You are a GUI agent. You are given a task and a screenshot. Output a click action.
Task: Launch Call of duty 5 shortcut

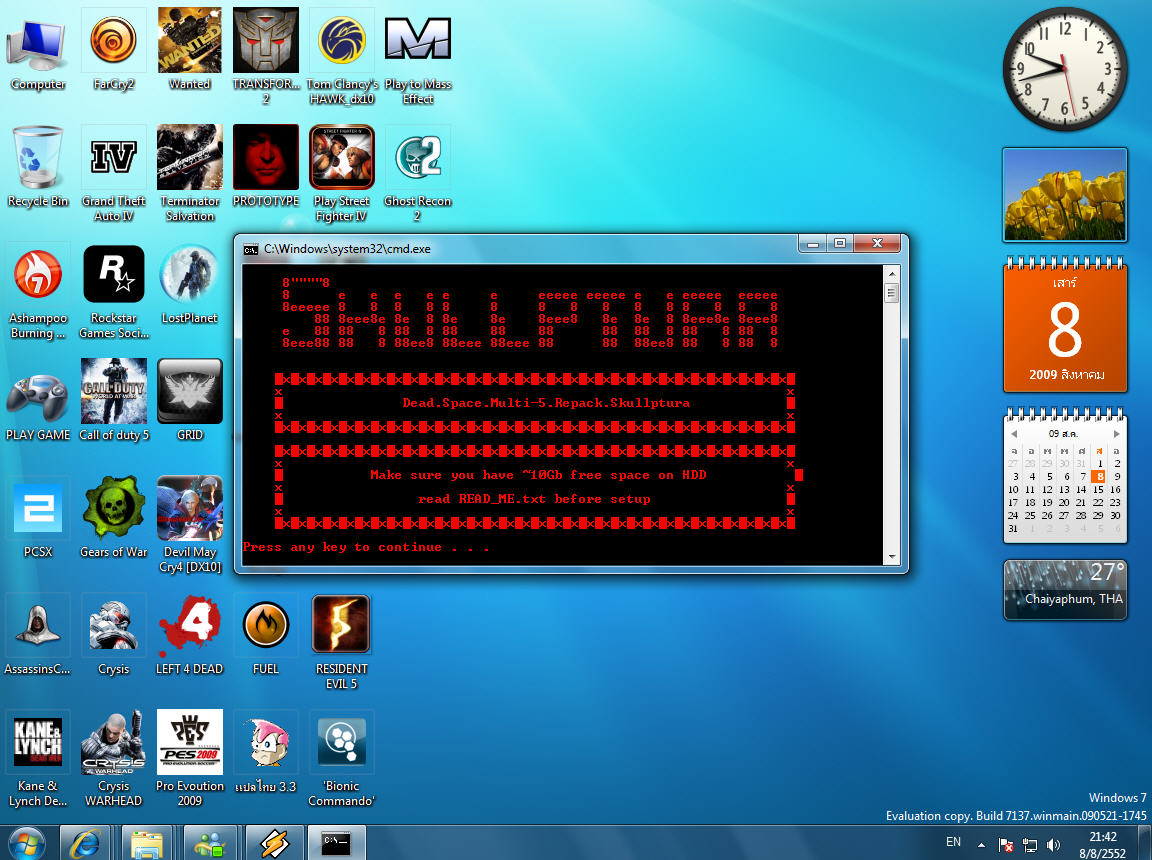113,400
